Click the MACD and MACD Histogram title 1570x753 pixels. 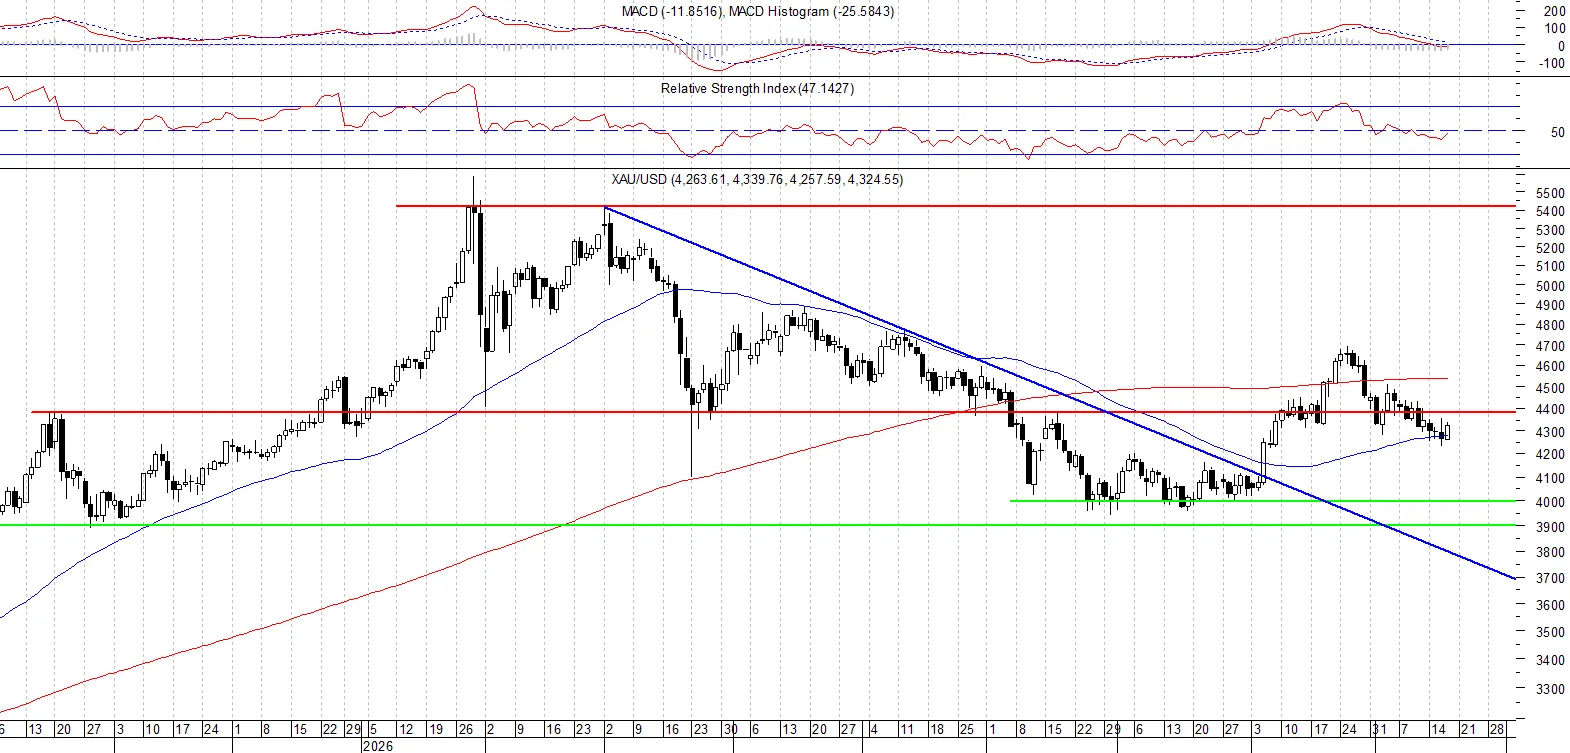pos(758,12)
